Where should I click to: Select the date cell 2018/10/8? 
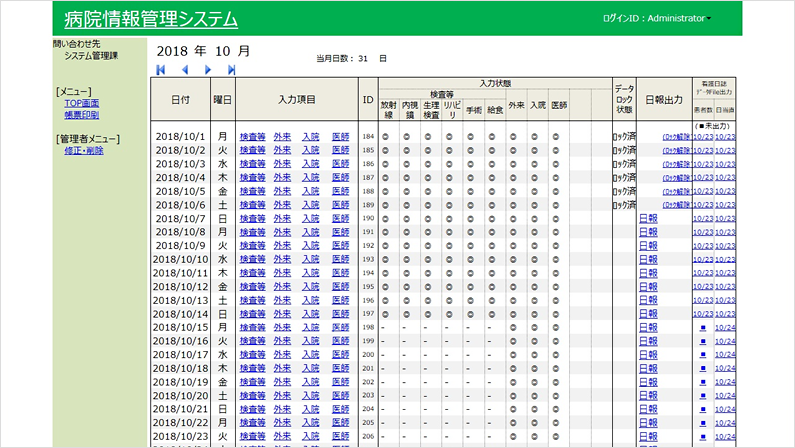[180, 232]
